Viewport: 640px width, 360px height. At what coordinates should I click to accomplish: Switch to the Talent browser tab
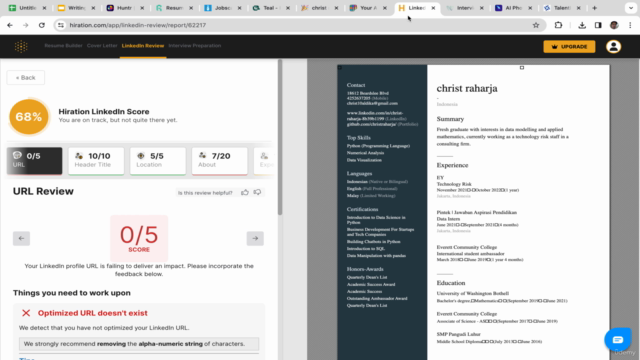click(x=562, y=8)
